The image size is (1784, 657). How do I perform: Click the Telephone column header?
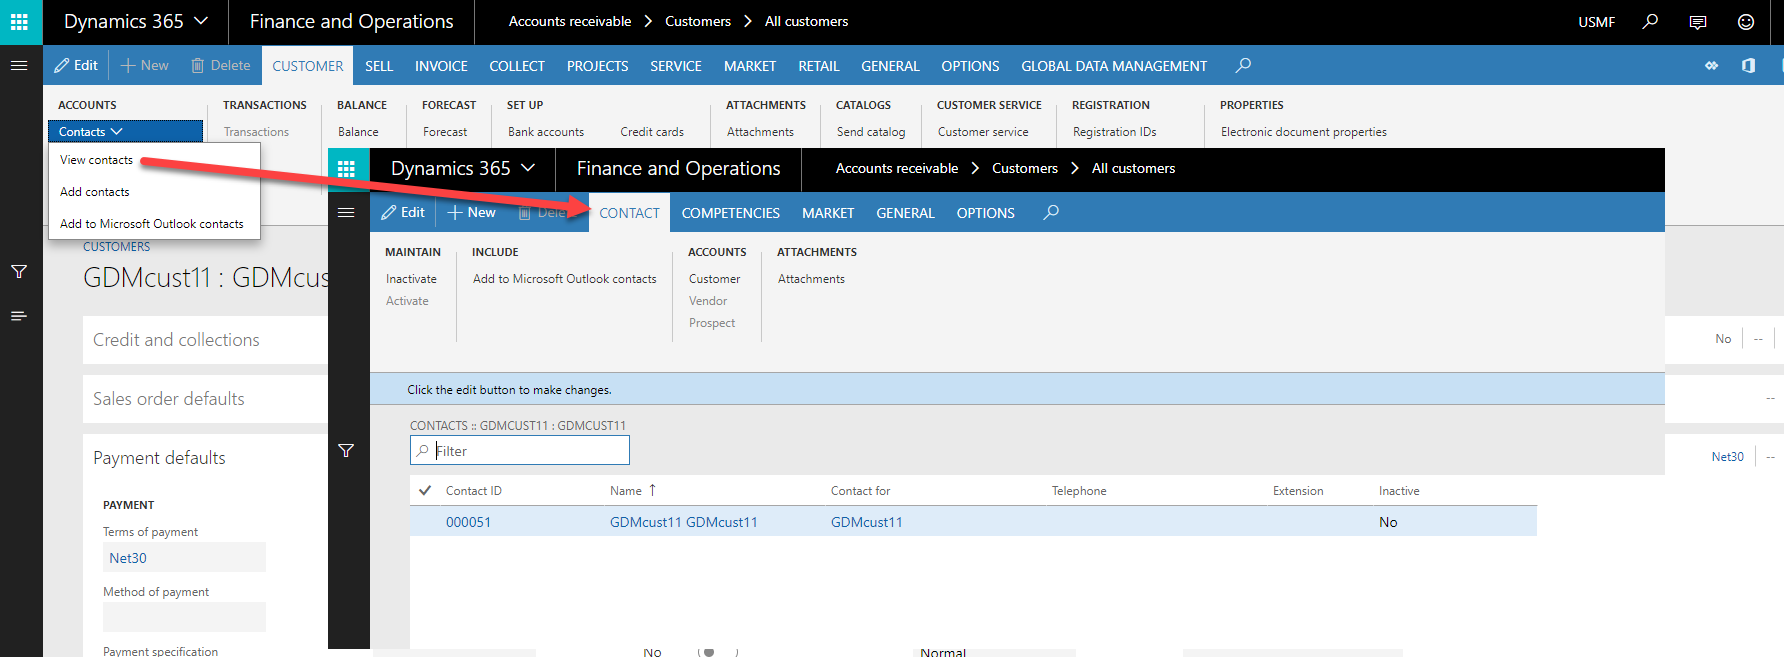pyautogui.click(x=1079, y=490)
